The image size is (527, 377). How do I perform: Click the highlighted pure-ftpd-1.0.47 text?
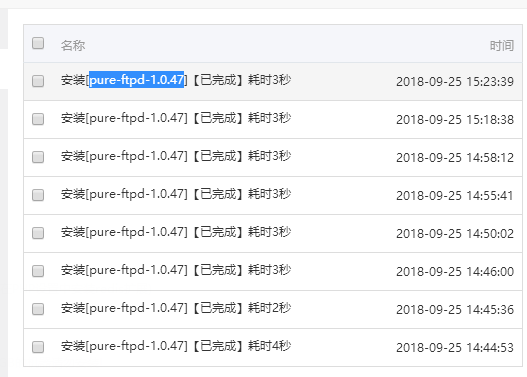click(136, 80)
